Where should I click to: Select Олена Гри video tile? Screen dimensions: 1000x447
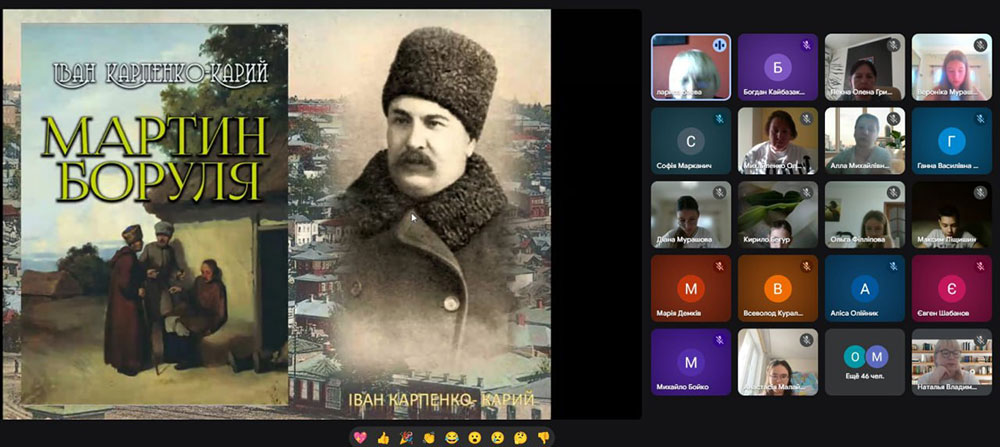pos(865,67)
